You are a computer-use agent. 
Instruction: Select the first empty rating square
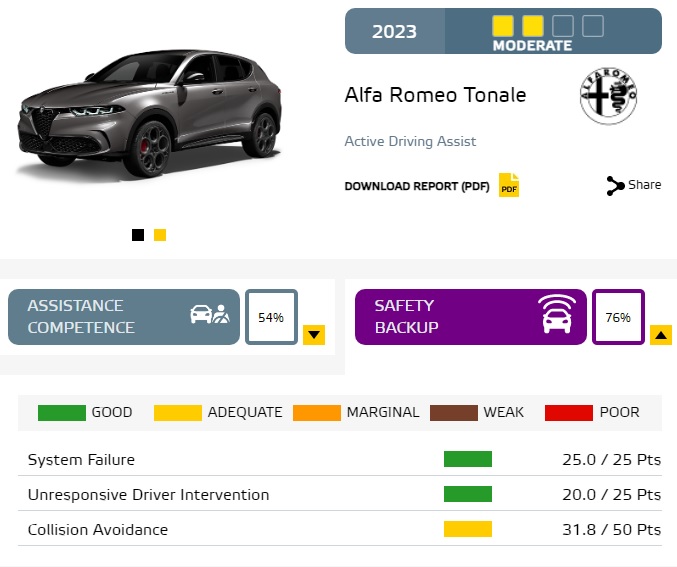click(x=563, y=26)
